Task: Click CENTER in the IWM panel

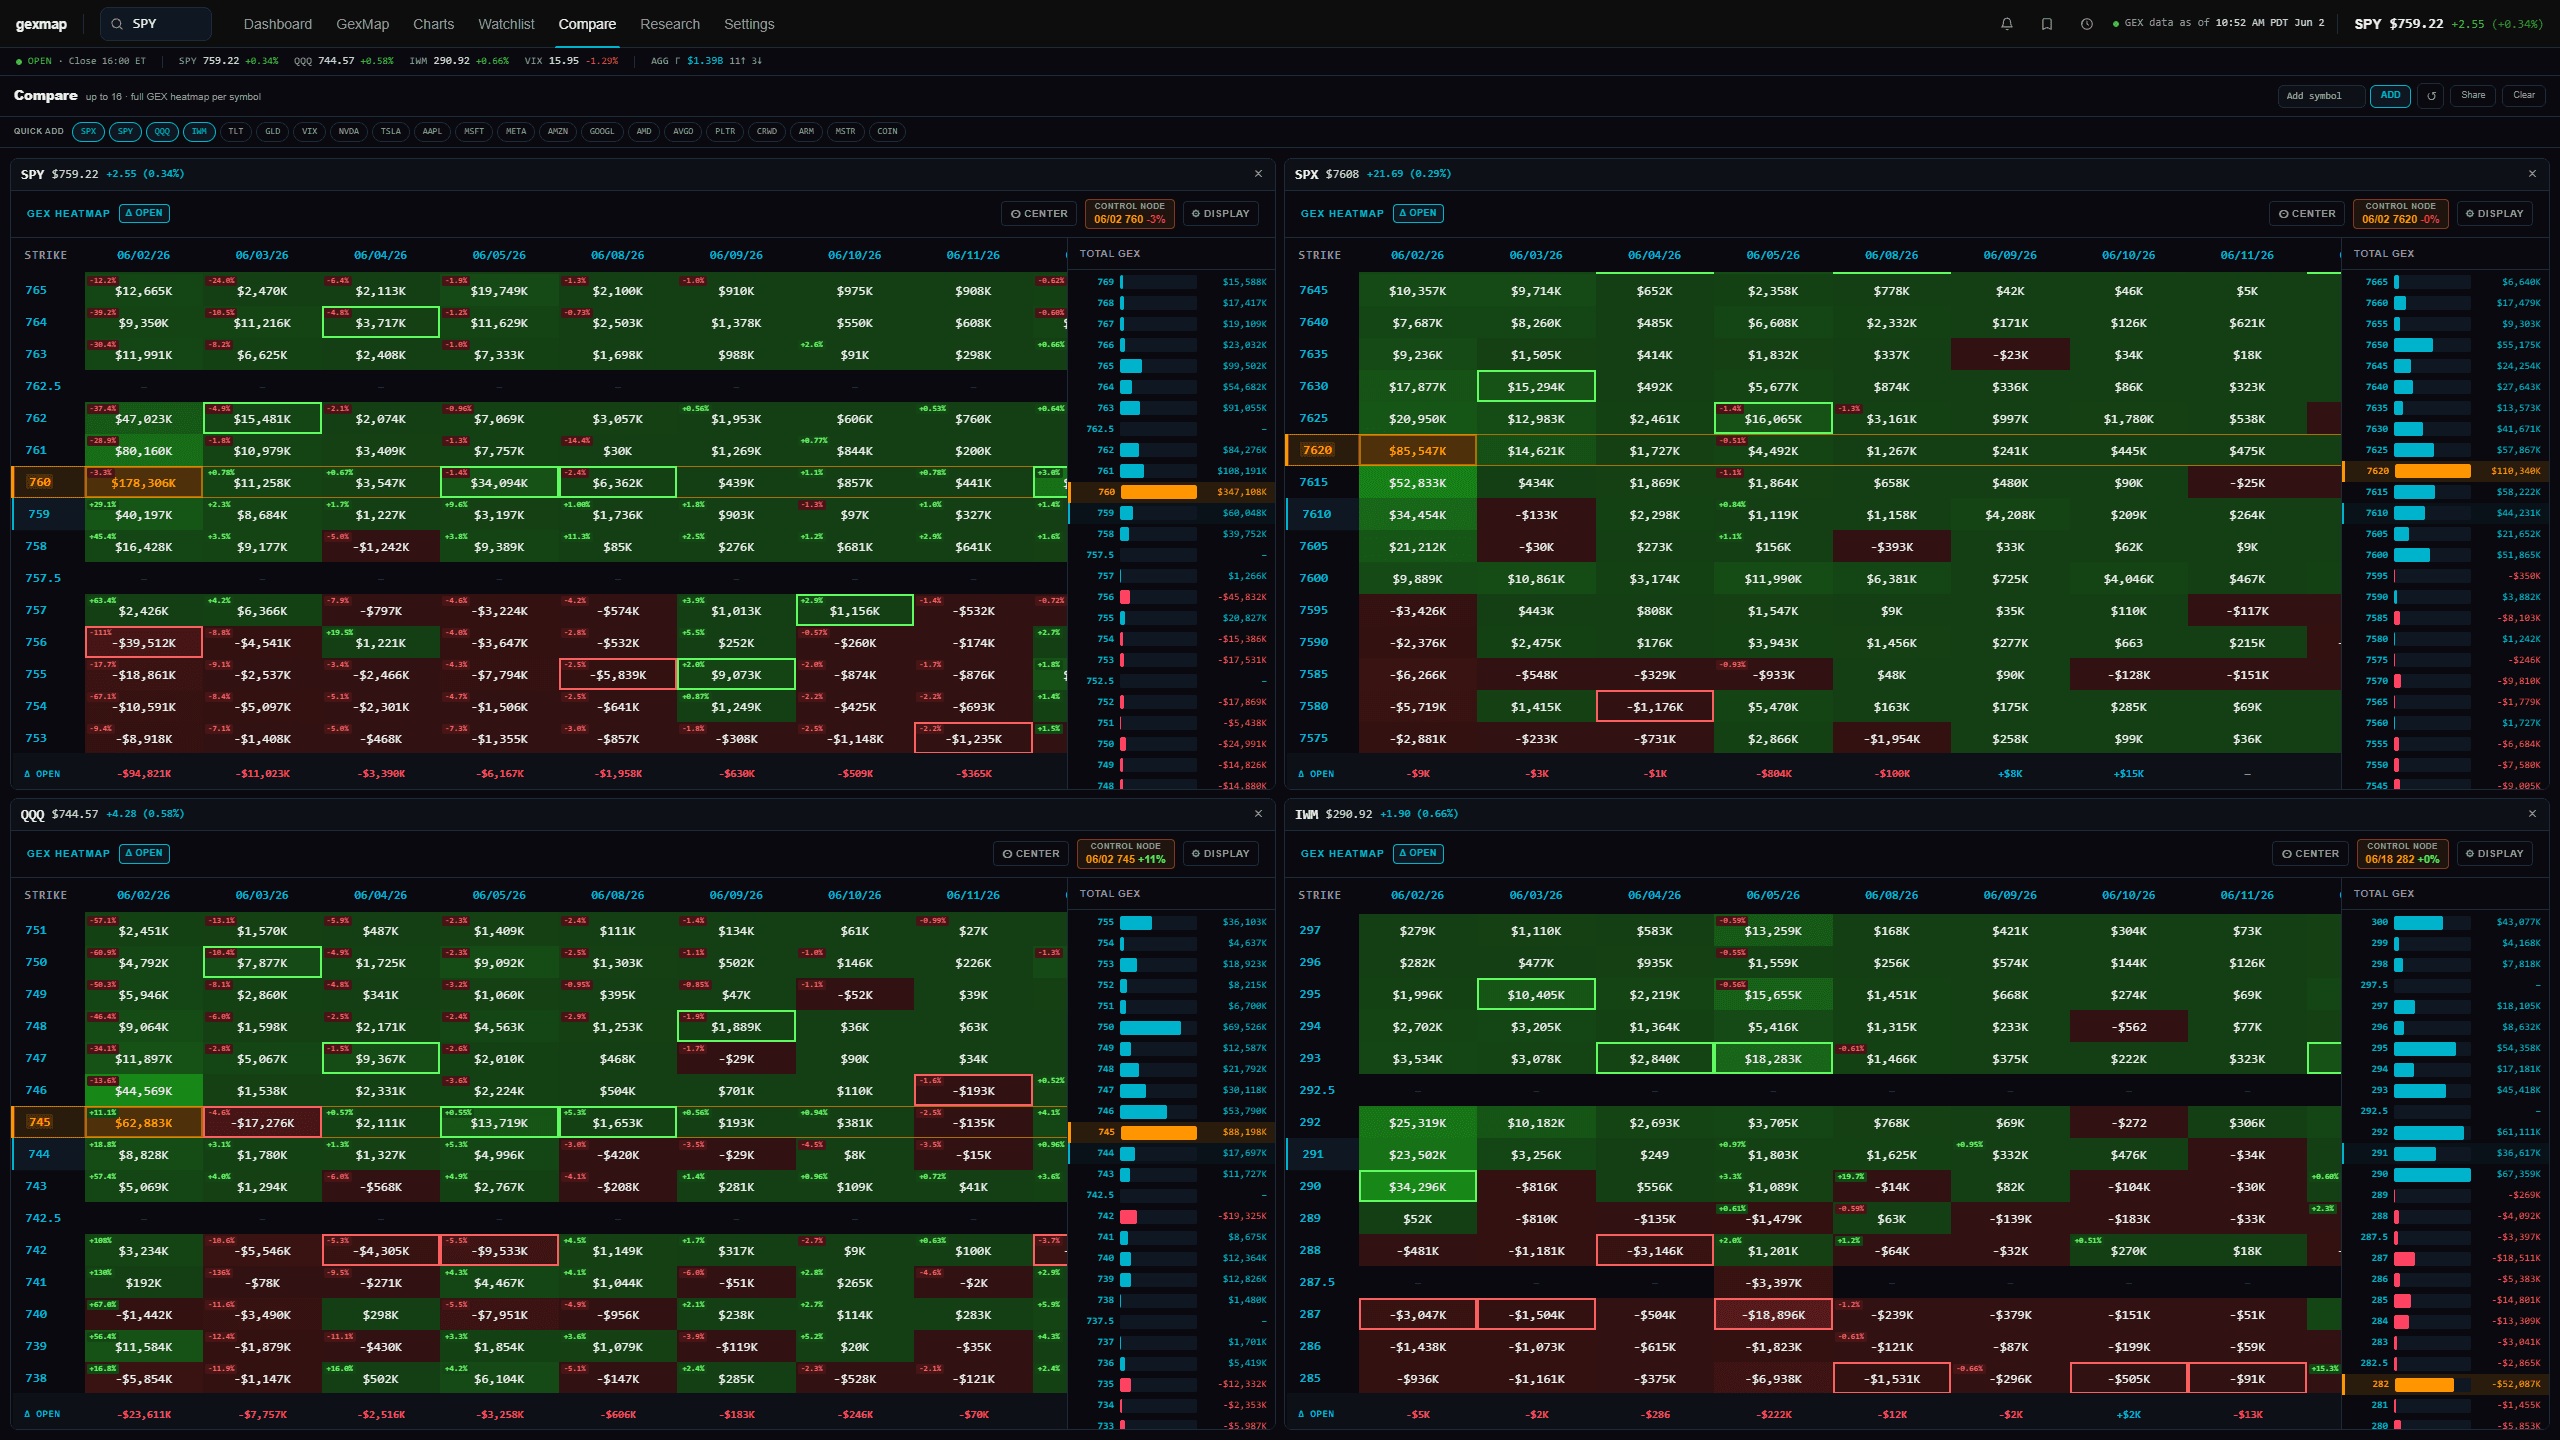Action: [x=2311, y=853]
